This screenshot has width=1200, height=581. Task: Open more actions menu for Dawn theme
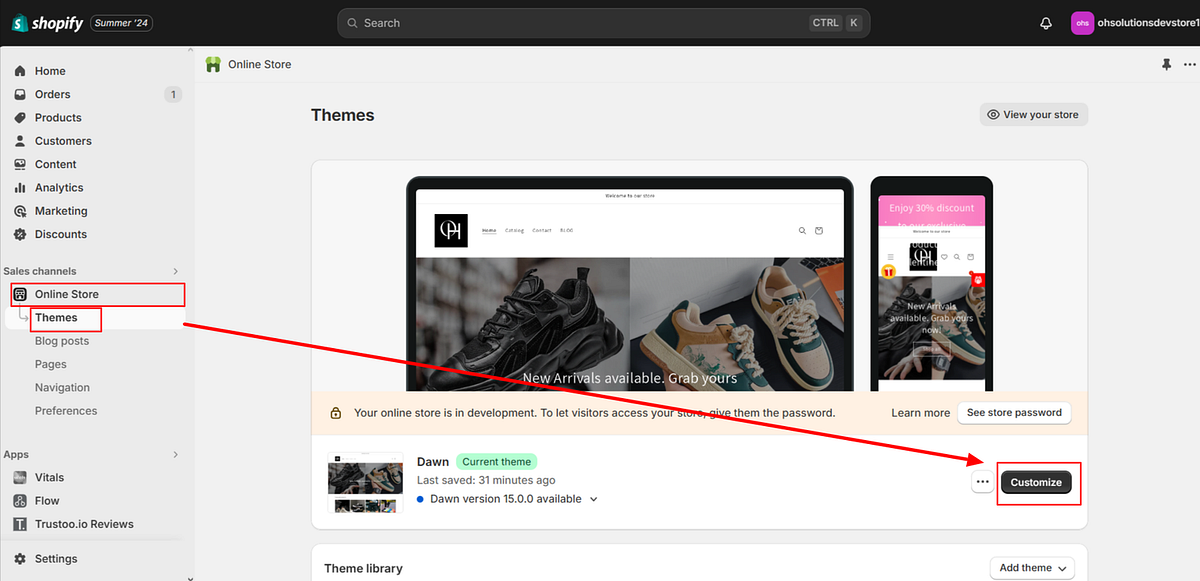click(981, 481)
